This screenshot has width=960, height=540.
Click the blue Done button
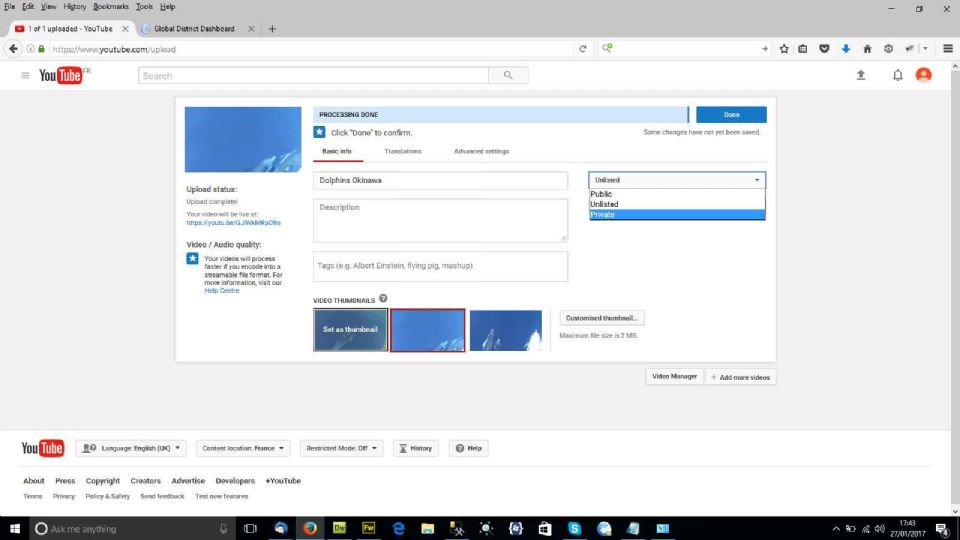pyautogui.click(x=731, y=114)
